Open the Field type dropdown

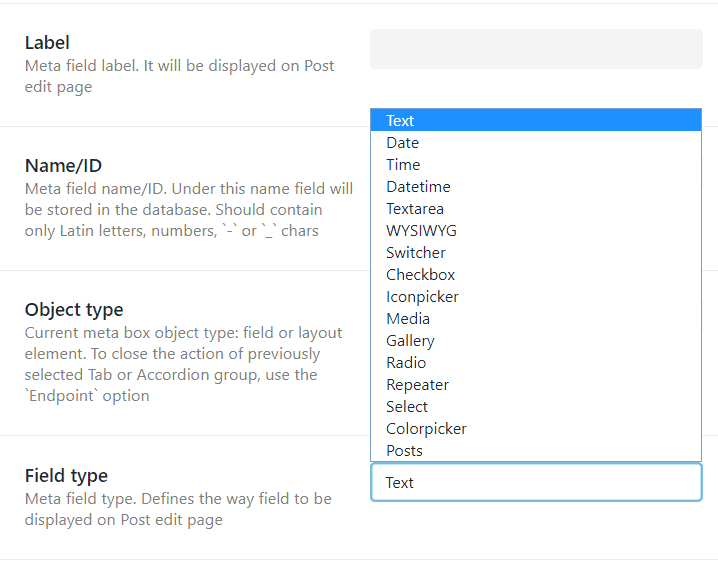pyautogui.click(x=536, y=482)
